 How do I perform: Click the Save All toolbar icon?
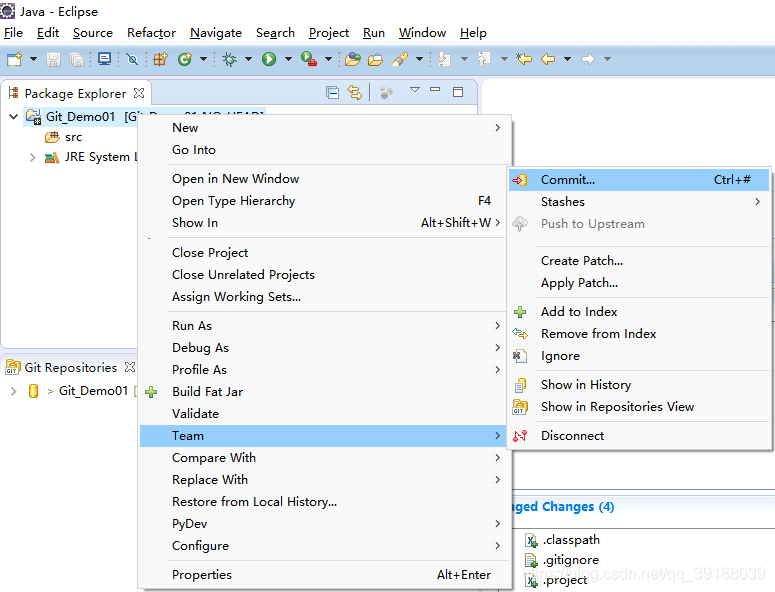pos(77,59)
